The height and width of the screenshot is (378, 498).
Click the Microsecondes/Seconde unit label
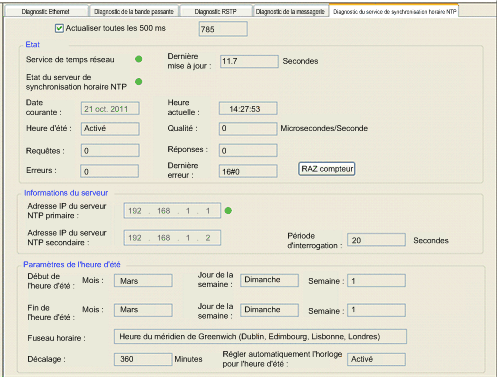tap(324, 128)
